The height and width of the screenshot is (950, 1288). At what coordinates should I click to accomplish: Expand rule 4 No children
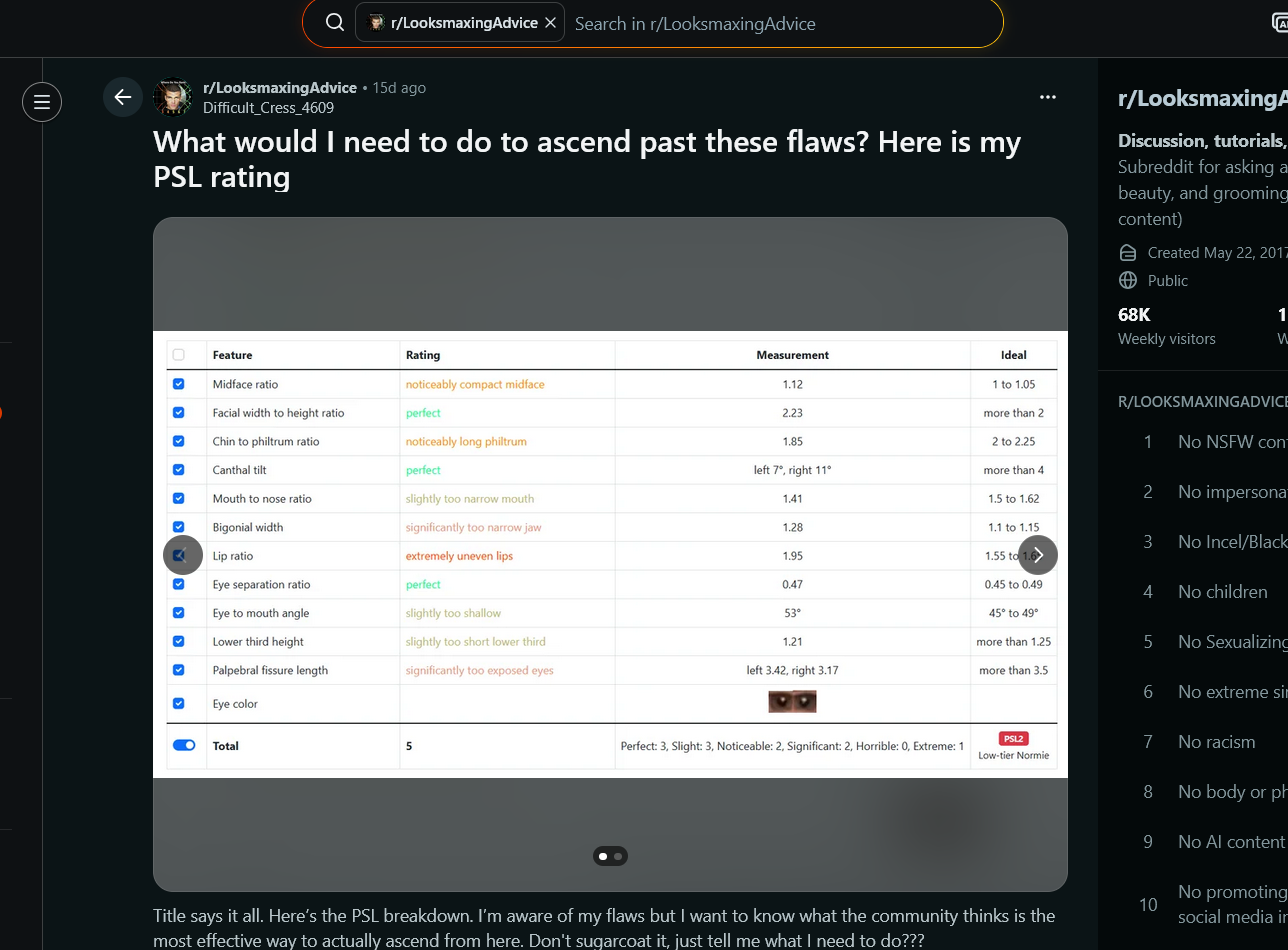coord(1208,592)
